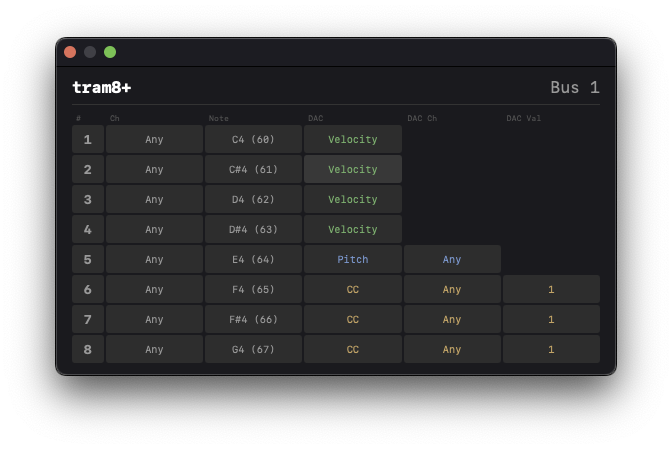672x449 pixels.
Task: Open Ch dropdown for row 7
Action: click(x=154, y=319)
